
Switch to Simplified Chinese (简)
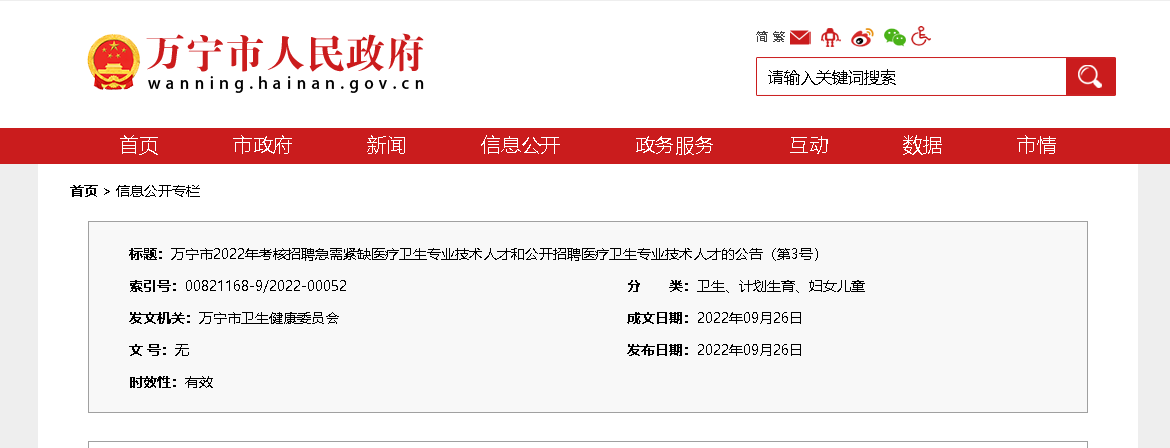click(762, 37)
